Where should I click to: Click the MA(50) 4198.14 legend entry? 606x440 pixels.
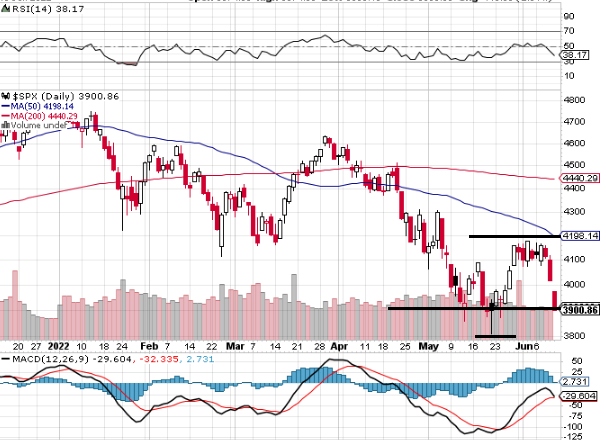coord(42,106)
